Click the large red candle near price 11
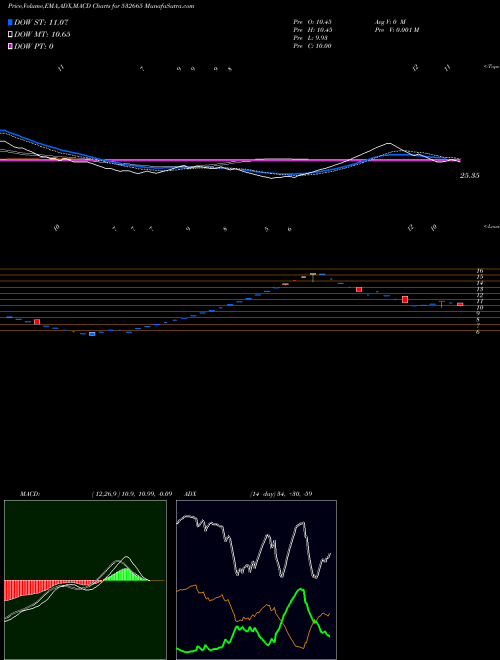Image resolution: width=500 pixels, height=660 pixels. [405, 299]
